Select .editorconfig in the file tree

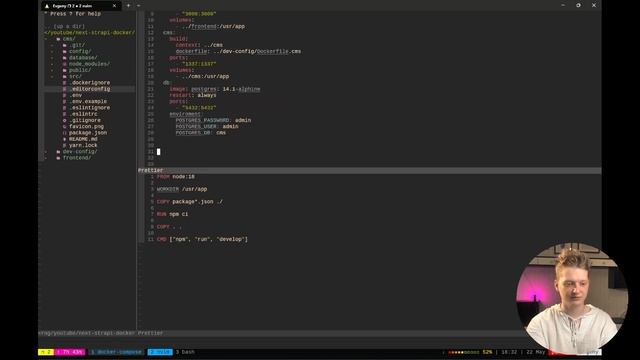click(89, 89)
